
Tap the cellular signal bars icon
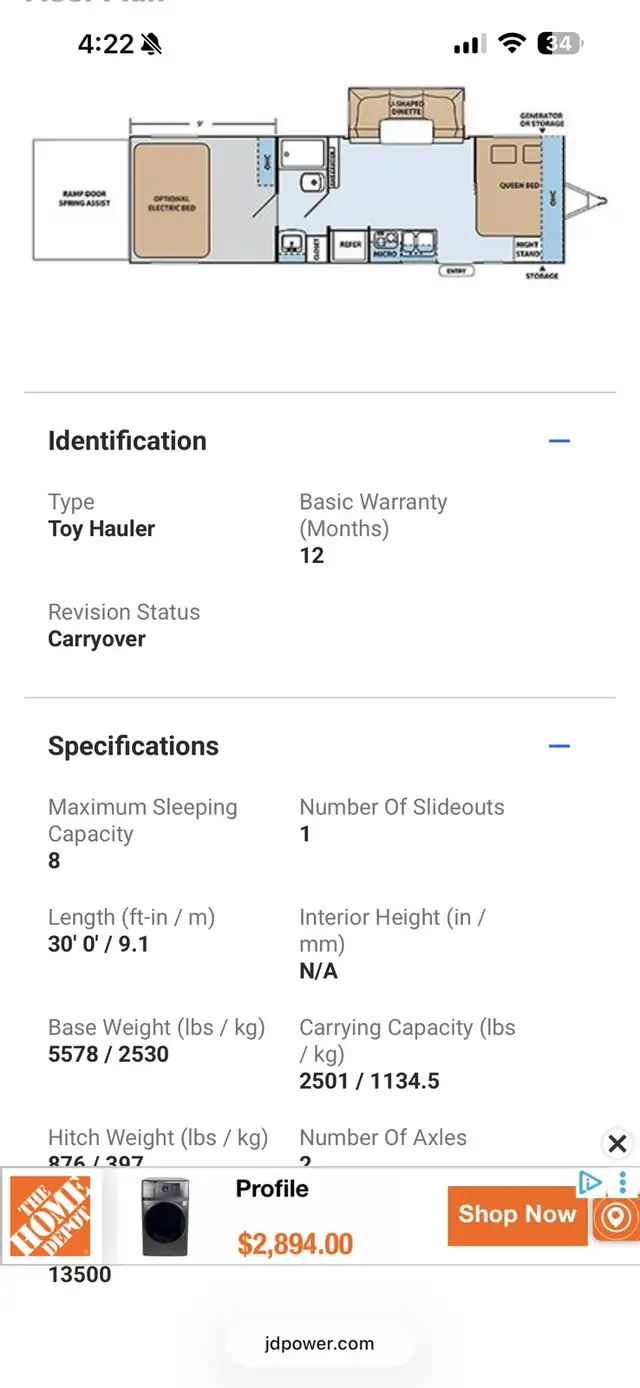[469, 44]
